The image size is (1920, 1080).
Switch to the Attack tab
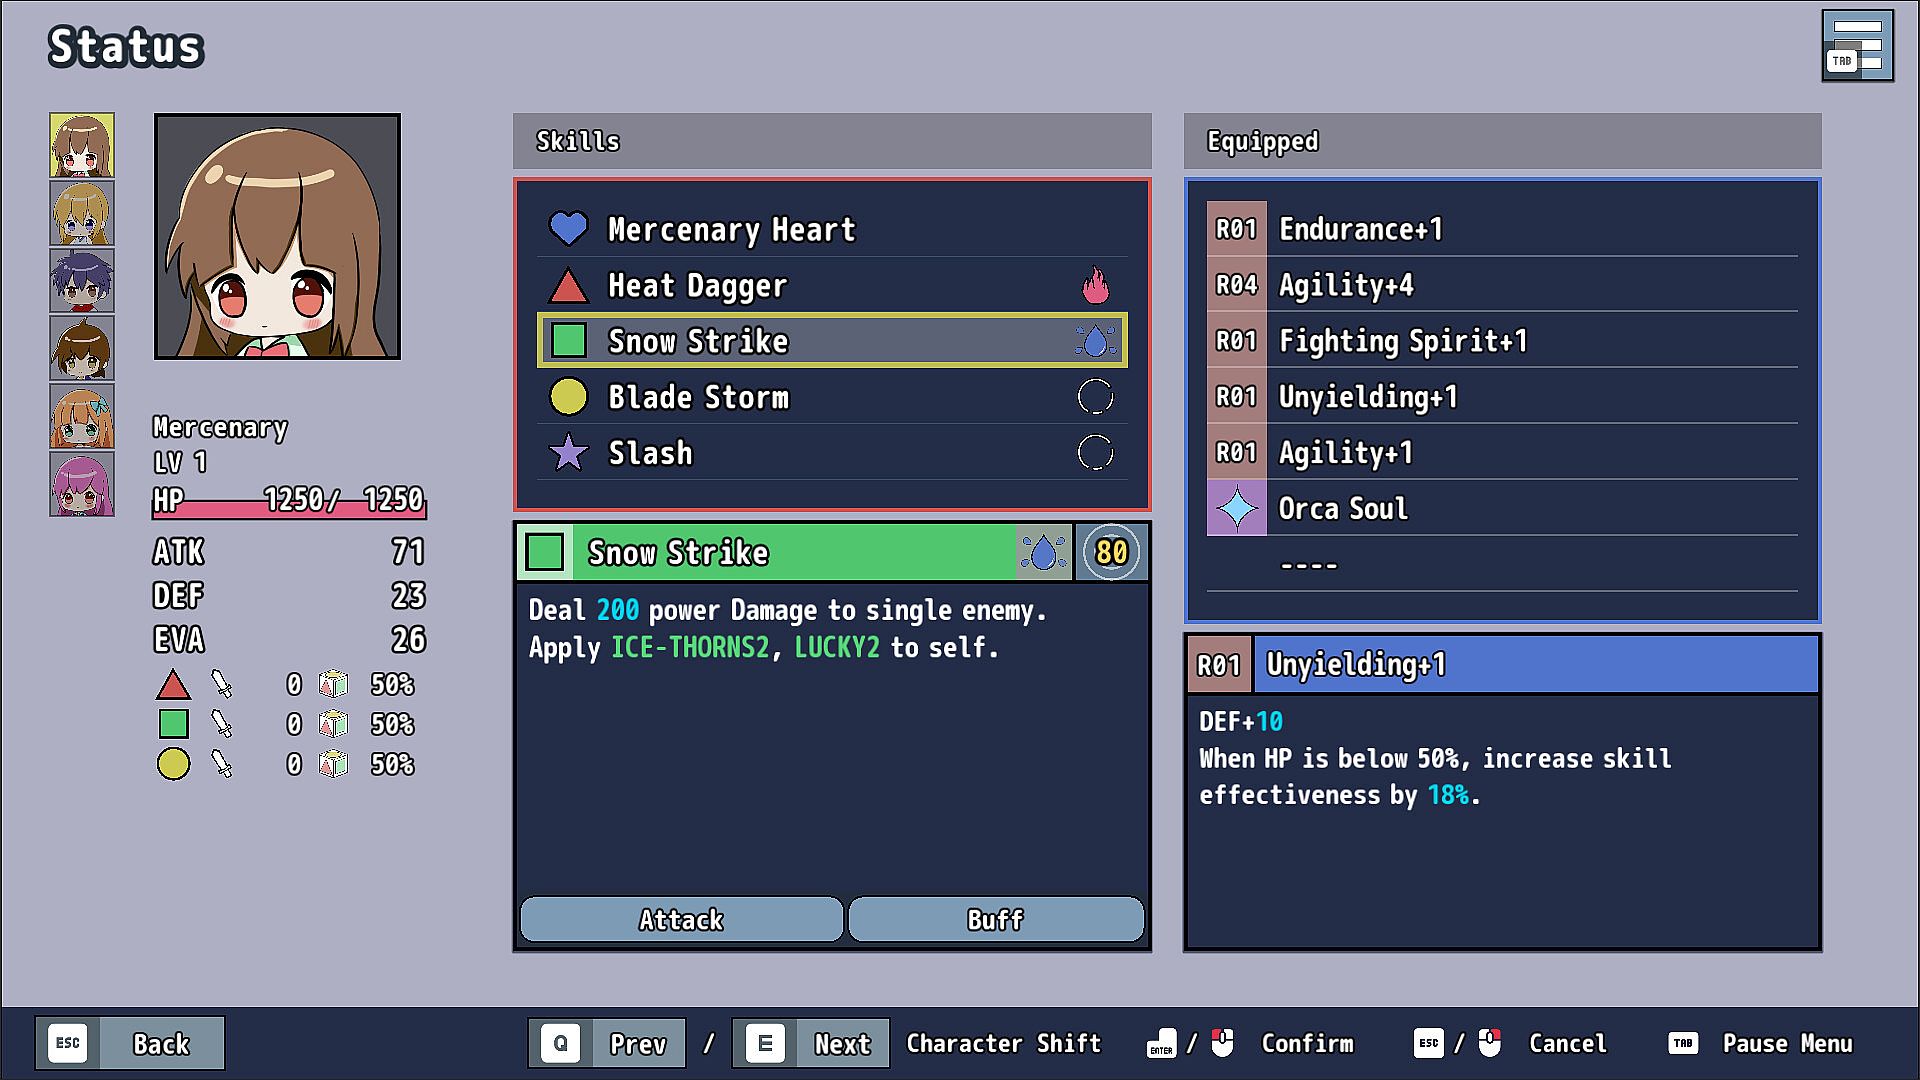681,919
